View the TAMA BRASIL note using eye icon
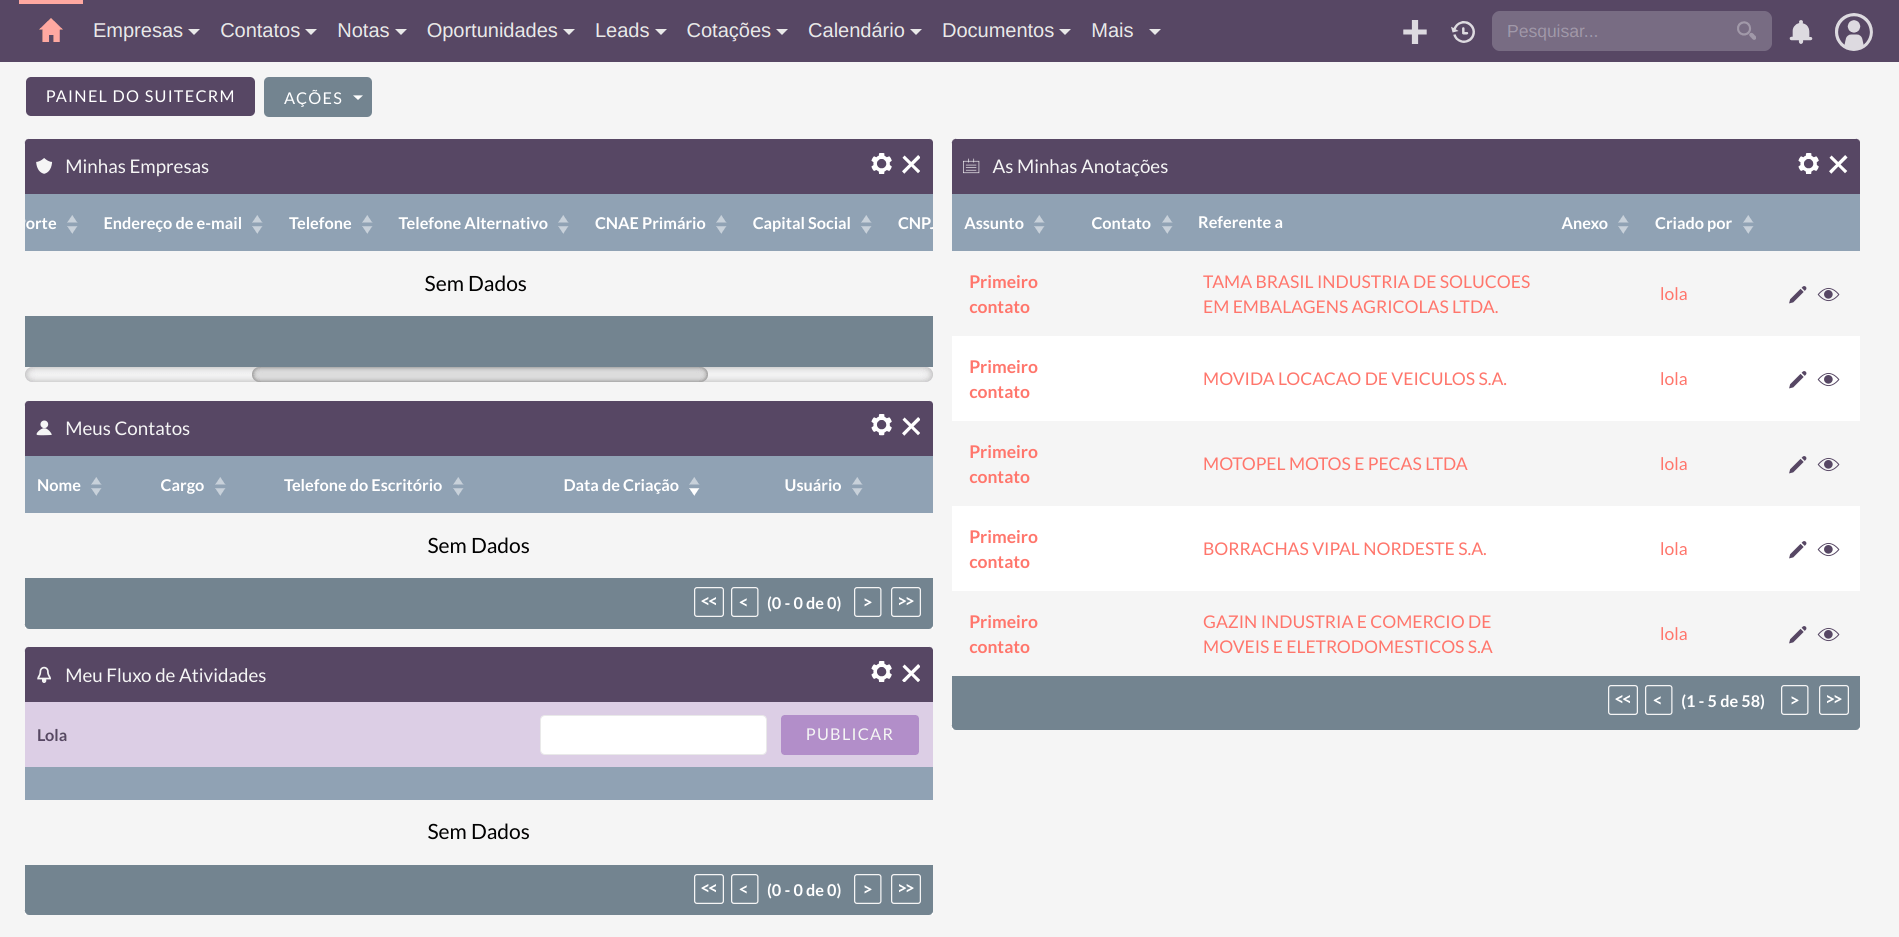The height and width of the screenshot is (937, 1899). click(x=1828, y=295)
